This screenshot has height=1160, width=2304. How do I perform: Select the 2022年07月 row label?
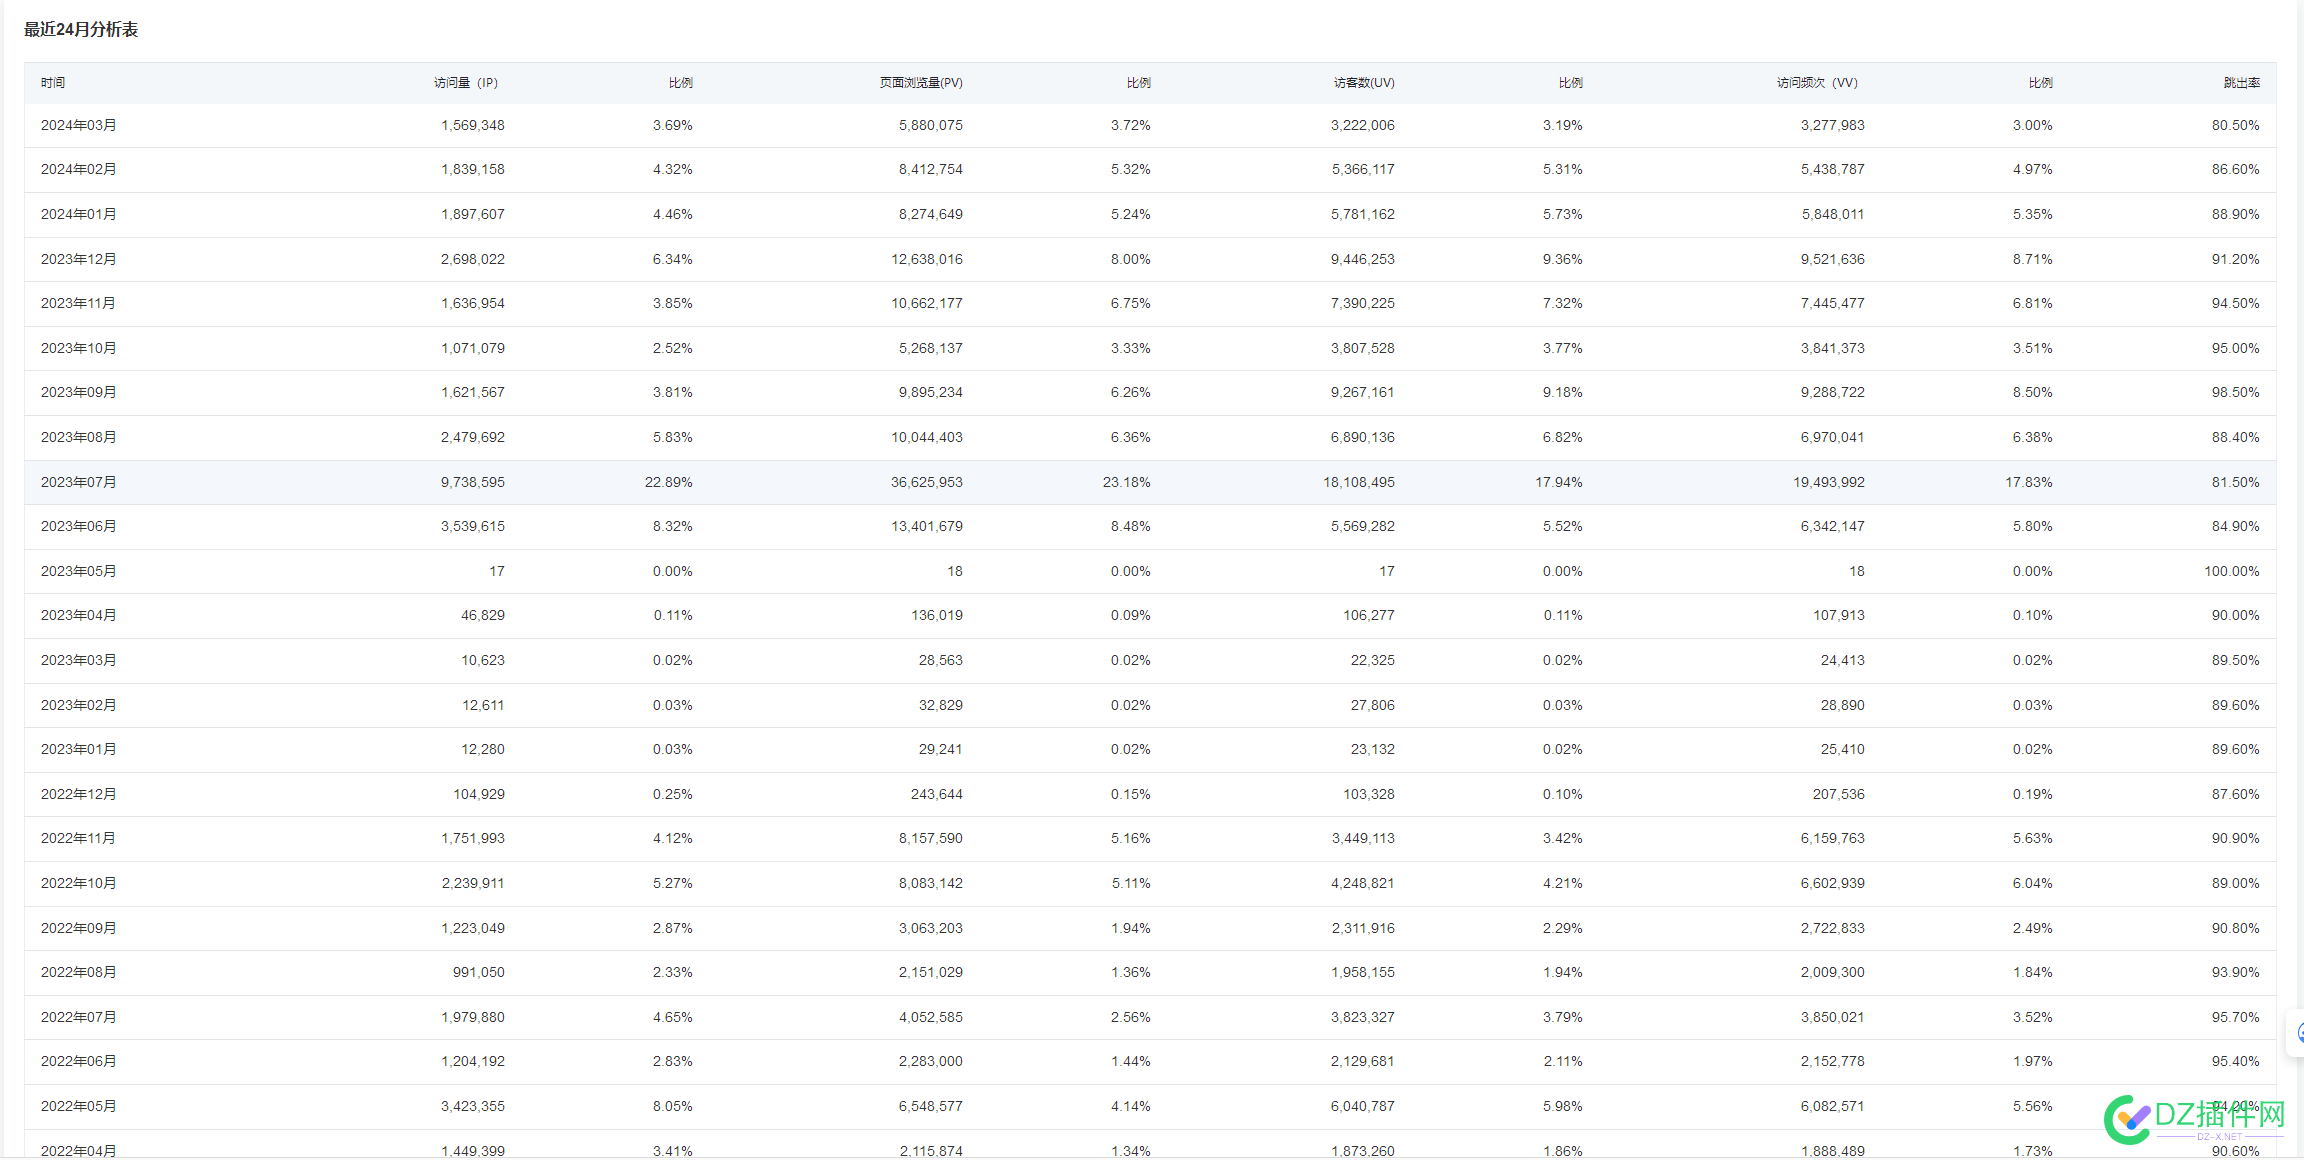click(x=78, y=1017)
